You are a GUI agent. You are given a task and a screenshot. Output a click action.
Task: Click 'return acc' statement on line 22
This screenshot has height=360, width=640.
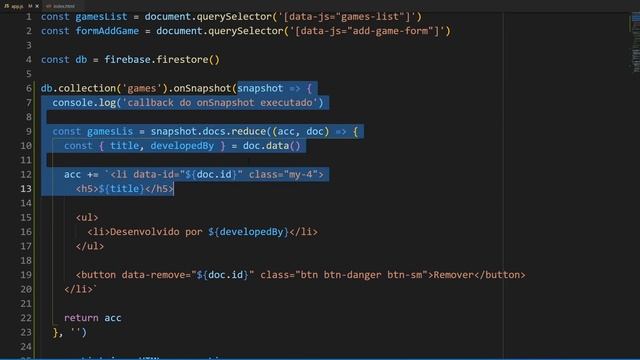click(93, 318)
